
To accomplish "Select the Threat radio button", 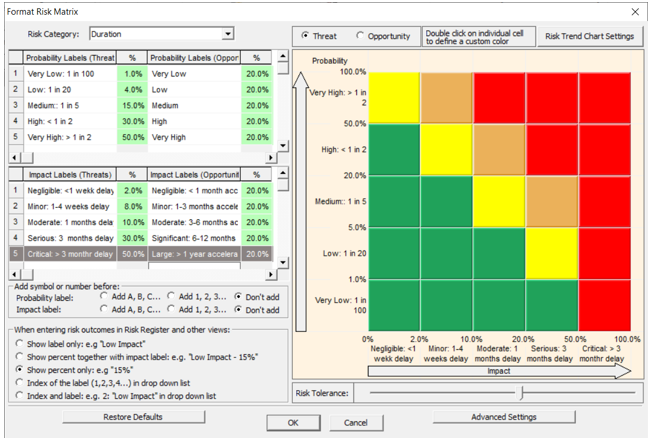I will coord(305,36).
